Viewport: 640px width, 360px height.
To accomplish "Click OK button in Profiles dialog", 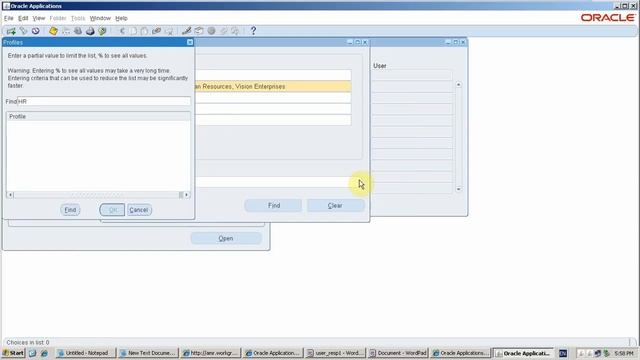I will coord(112,210).
